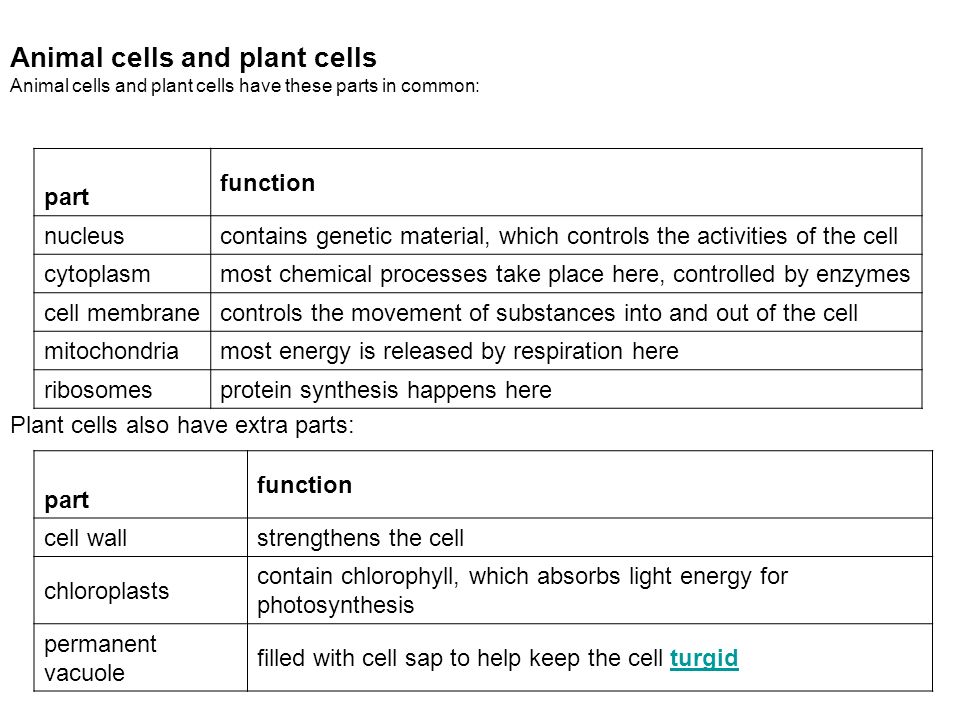Click 'Plant cells also have extra parts' line
This screenshot has height=720, width=960.
tap(182, 425)
